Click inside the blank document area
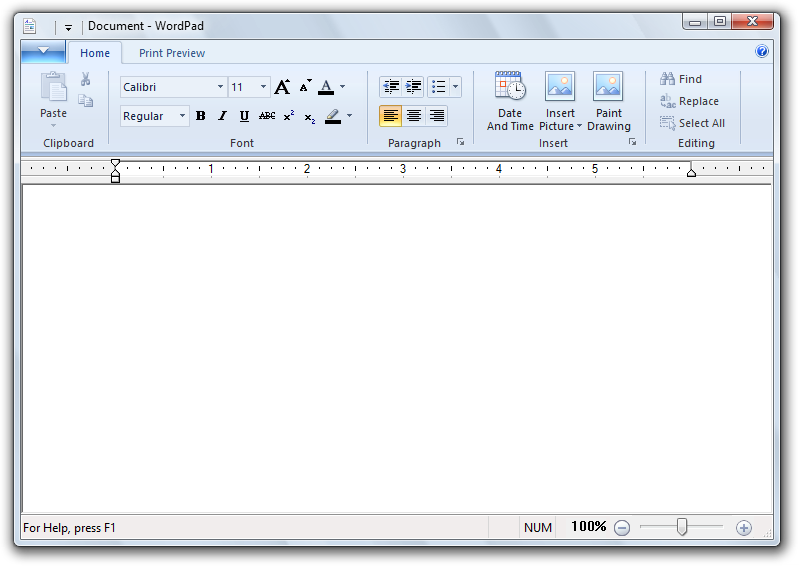The width and height of the screenshot is (800, 566). click(x=396, y=348)
